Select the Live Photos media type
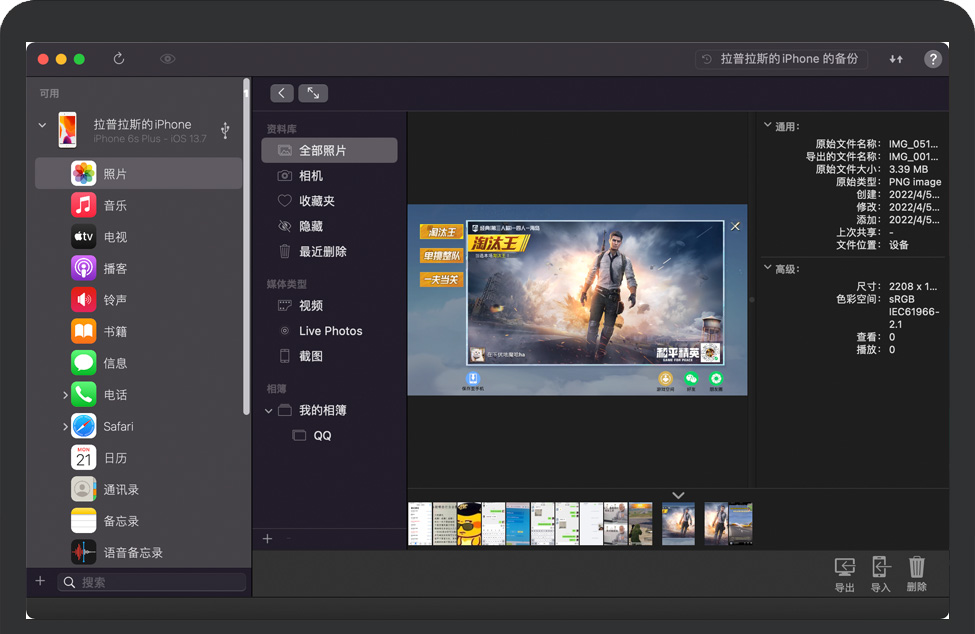This screenshot has width=975, height=634. [330, 331]
